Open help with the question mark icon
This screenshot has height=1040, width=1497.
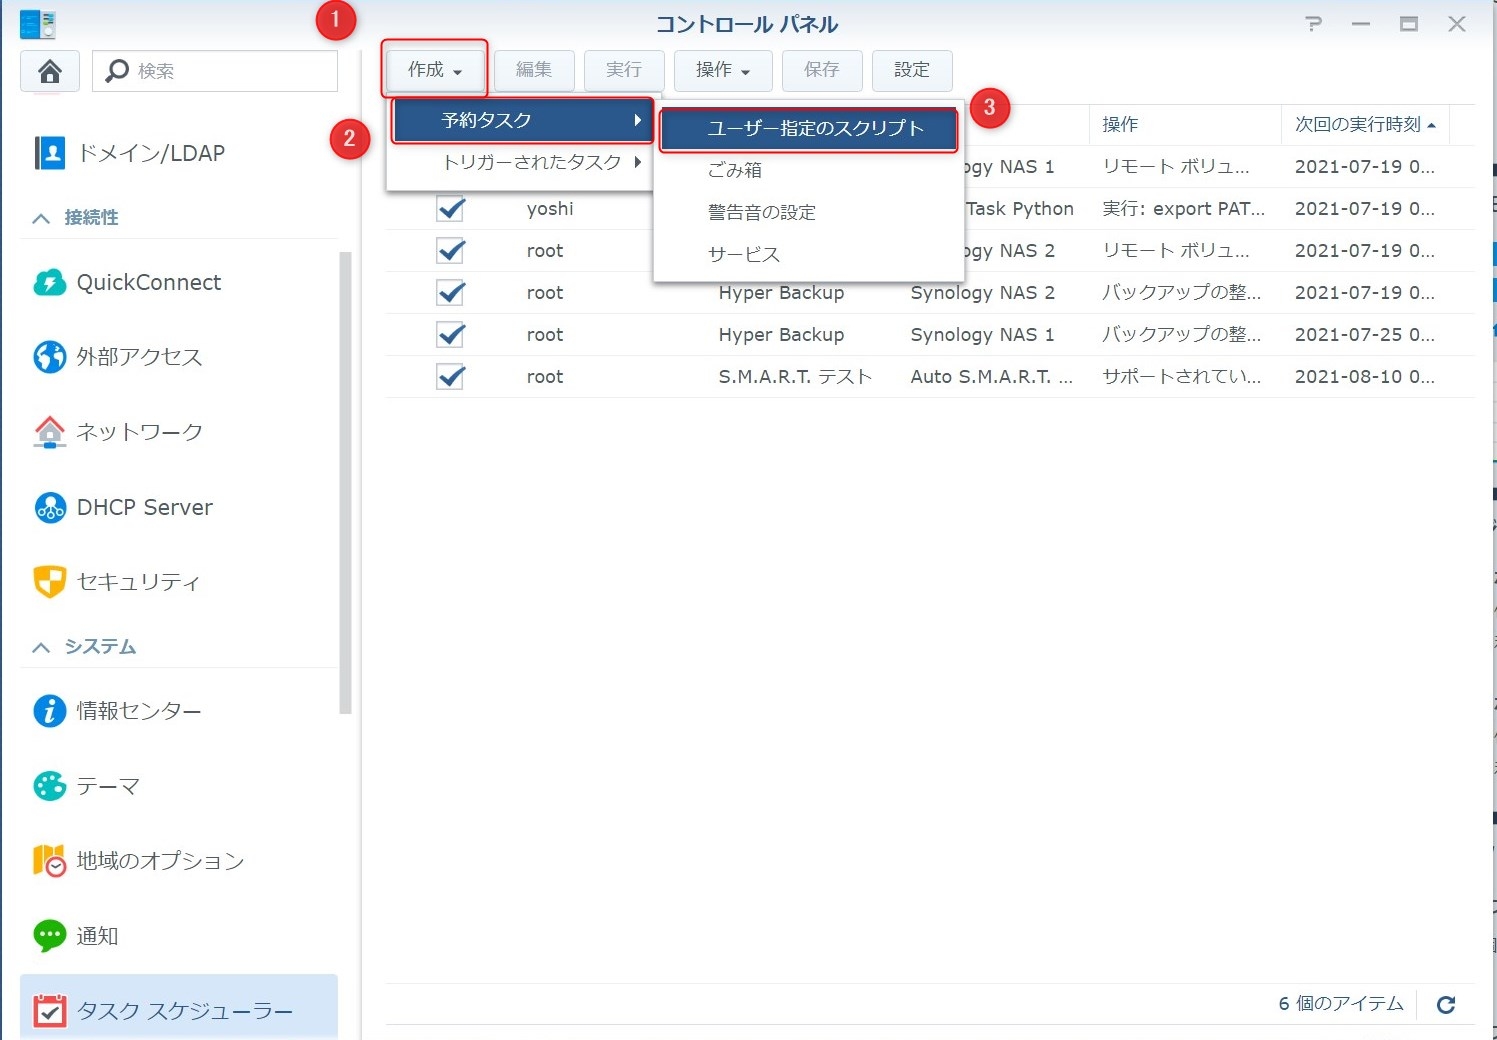pyautogui.click(x=1313, y=24)
